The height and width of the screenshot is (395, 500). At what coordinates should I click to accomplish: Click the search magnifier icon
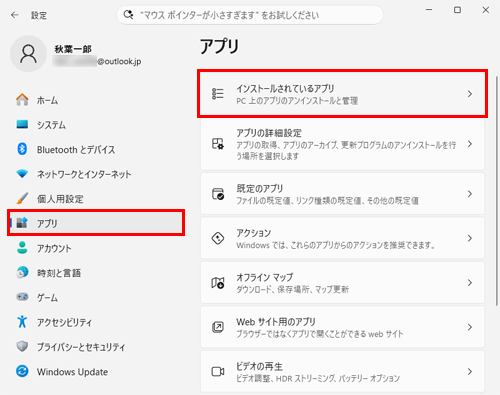point(128,15)
